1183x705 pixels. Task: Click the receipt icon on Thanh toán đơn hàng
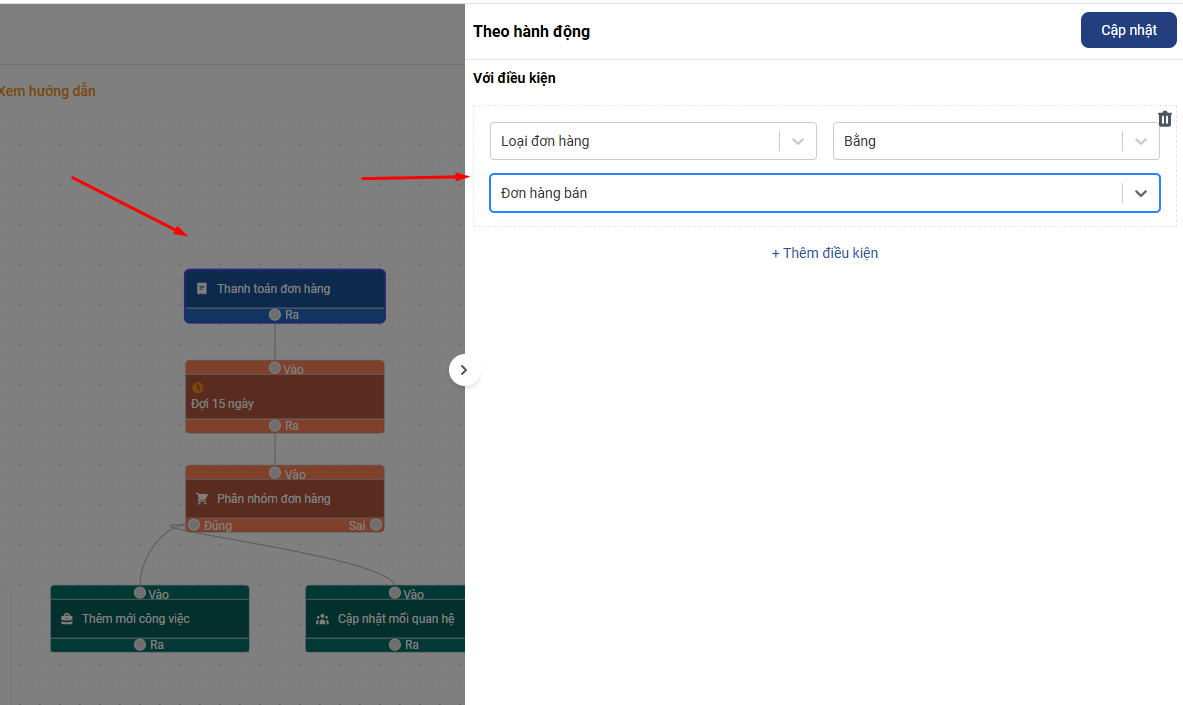[202, 289]
